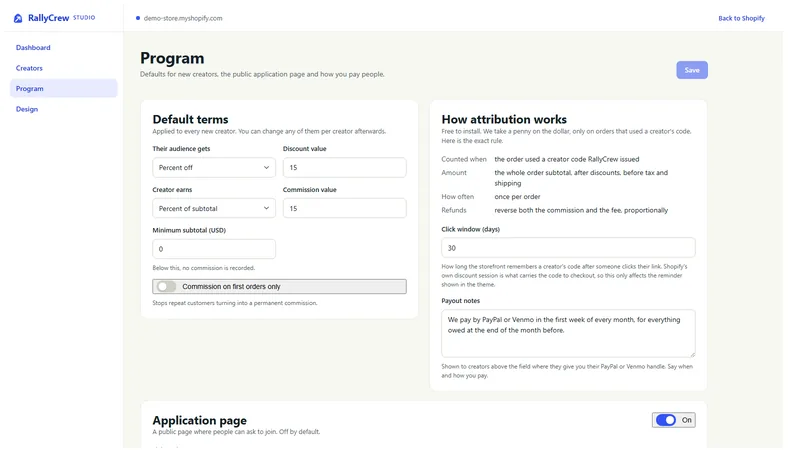Click the 'Below this, no commission is recorded' note

point(204,268)
